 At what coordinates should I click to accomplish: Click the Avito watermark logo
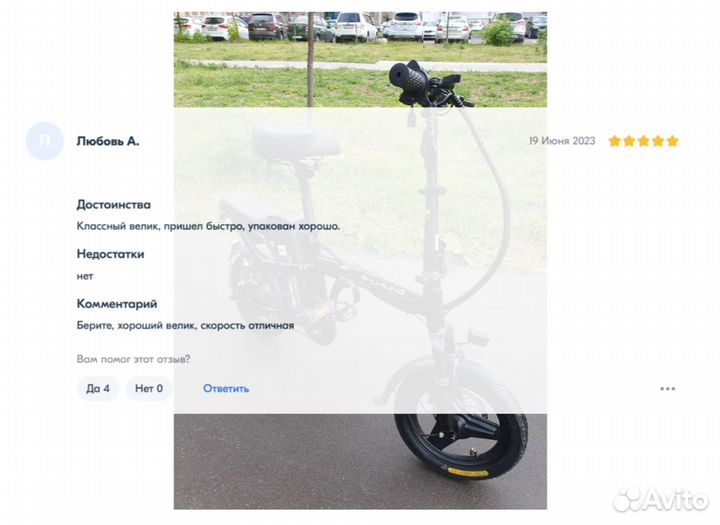coord(661,499)
